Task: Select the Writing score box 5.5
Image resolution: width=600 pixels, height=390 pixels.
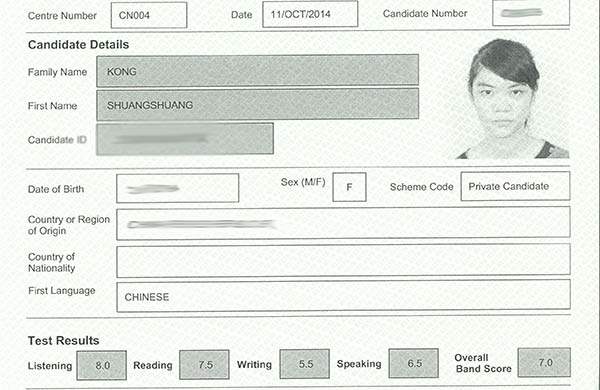Action: tap(305, 364)
